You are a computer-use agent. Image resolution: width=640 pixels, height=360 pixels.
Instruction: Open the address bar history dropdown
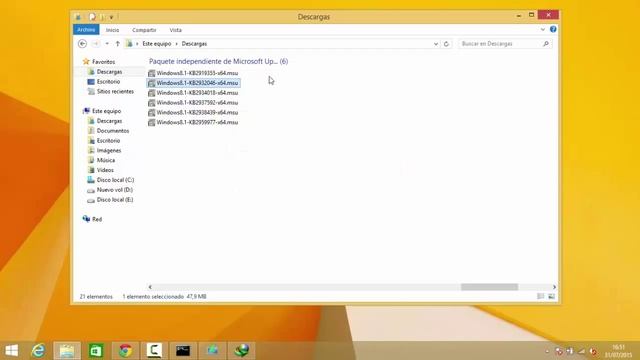coord(436,44)
